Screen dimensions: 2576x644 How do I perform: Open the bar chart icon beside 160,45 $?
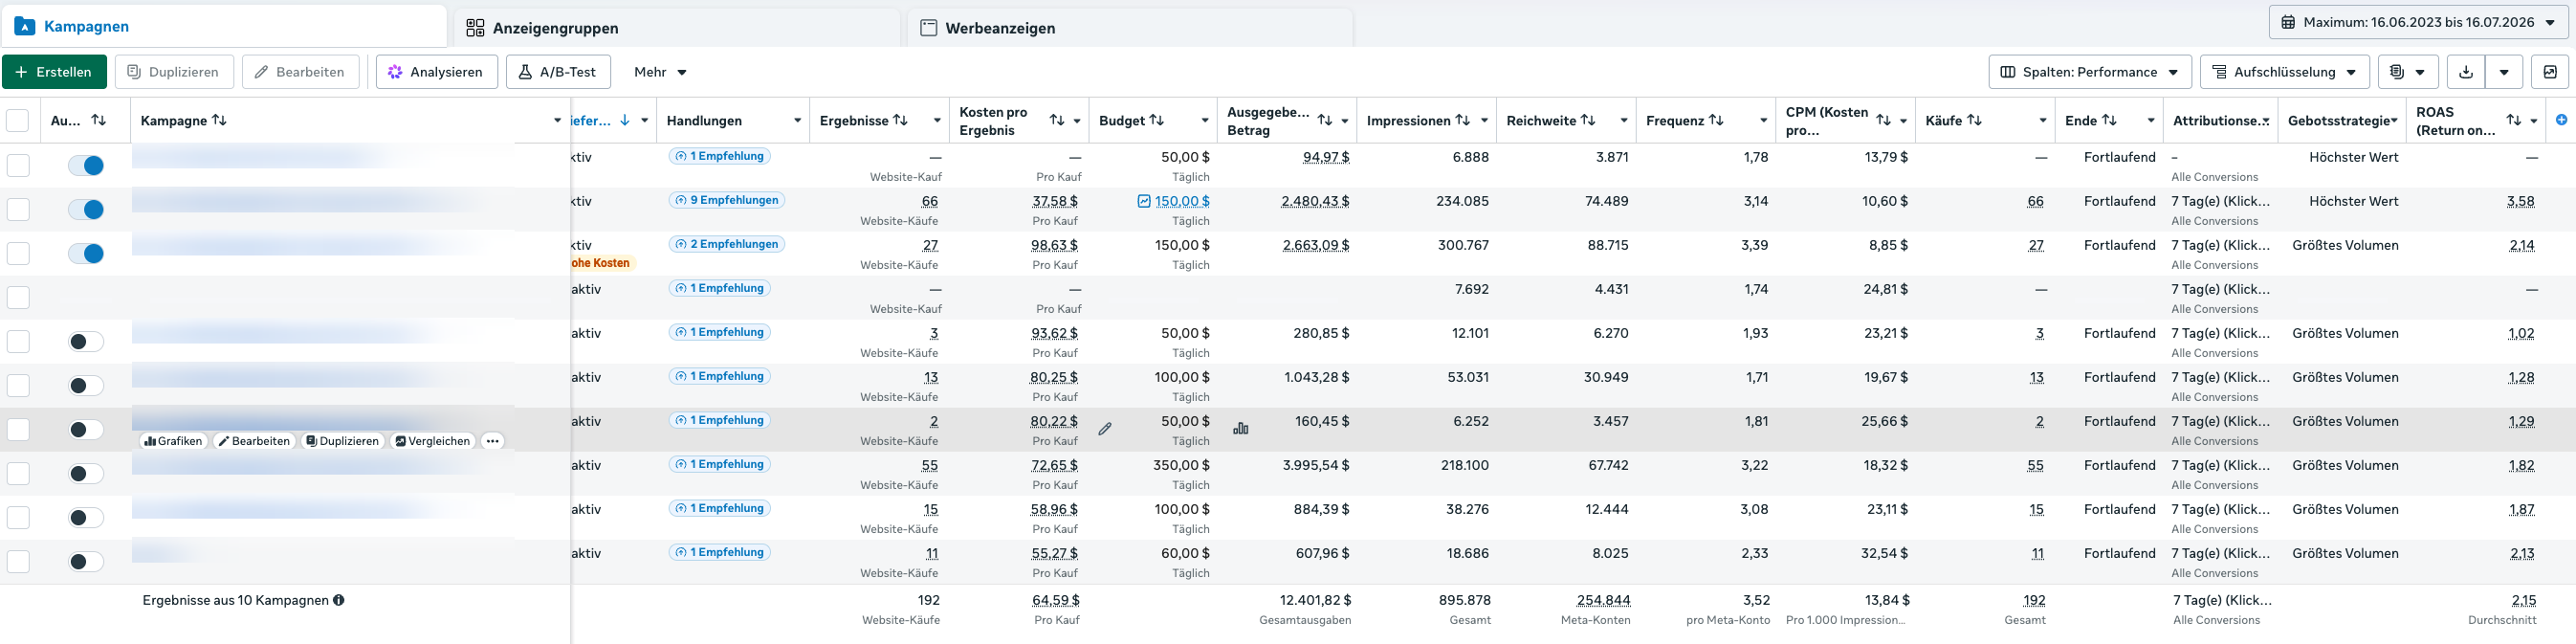pyautogui.click(x=1241, y=428)
